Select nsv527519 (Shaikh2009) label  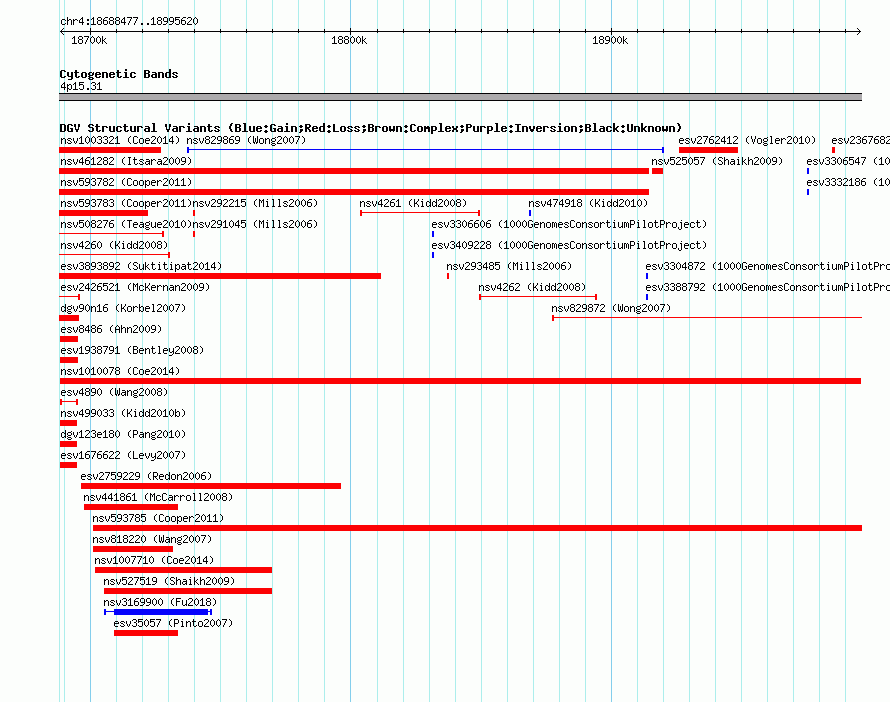pyautogui.click(x=169, y=581)
